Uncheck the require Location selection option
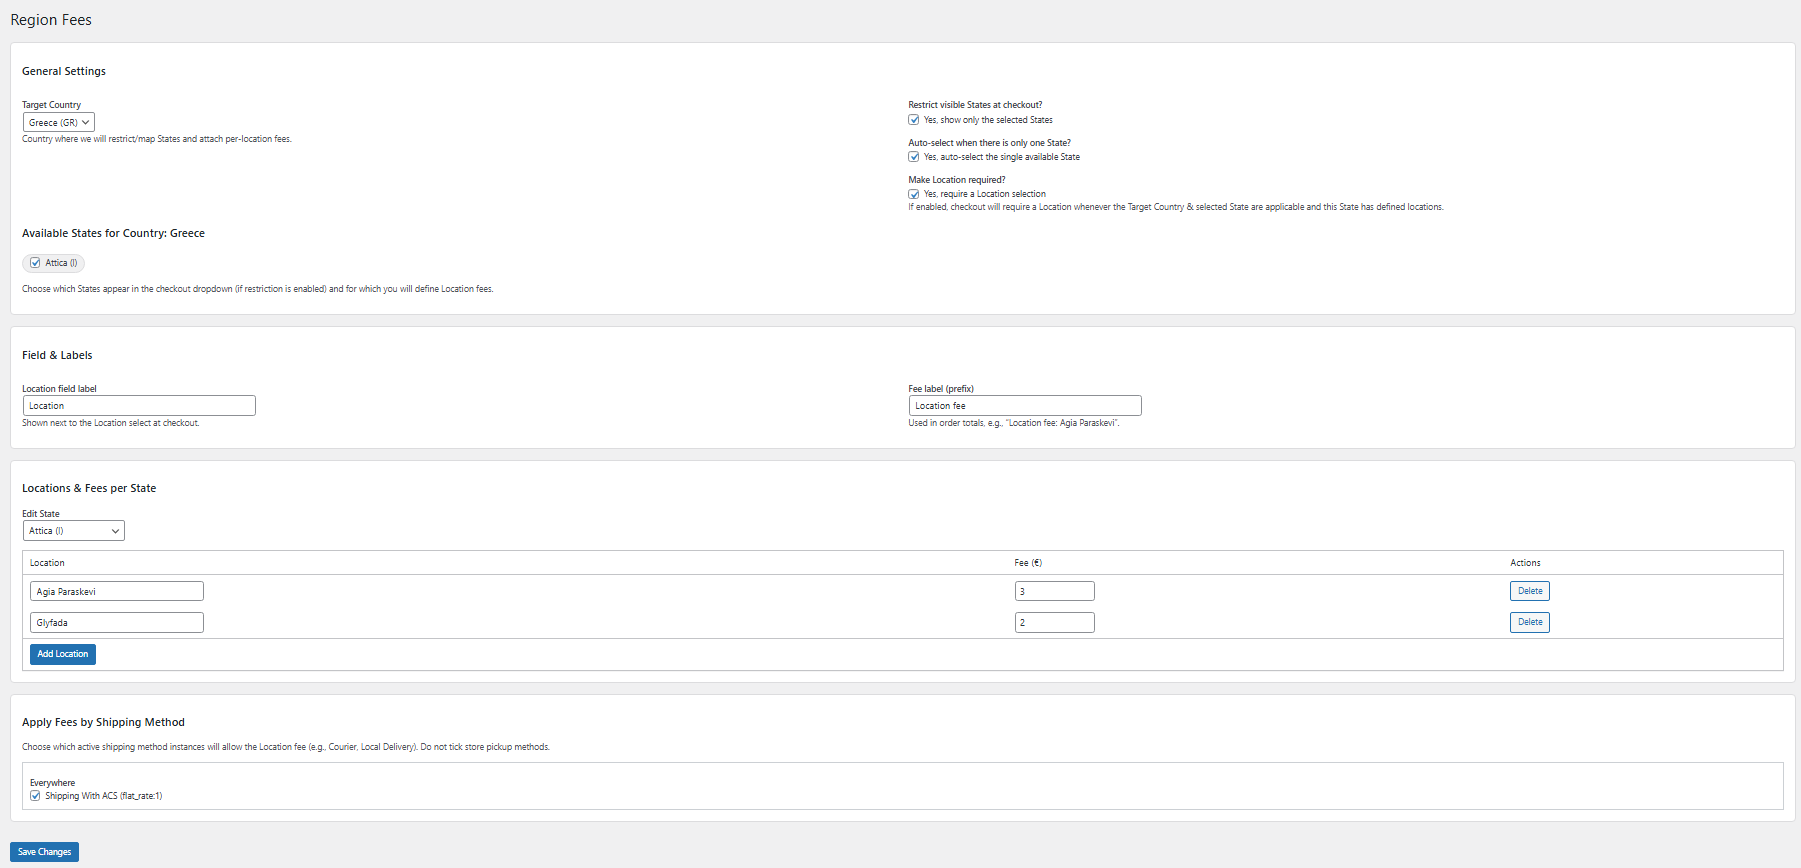Viewport: 1801px width, 868px height. (x=913, y=194)
